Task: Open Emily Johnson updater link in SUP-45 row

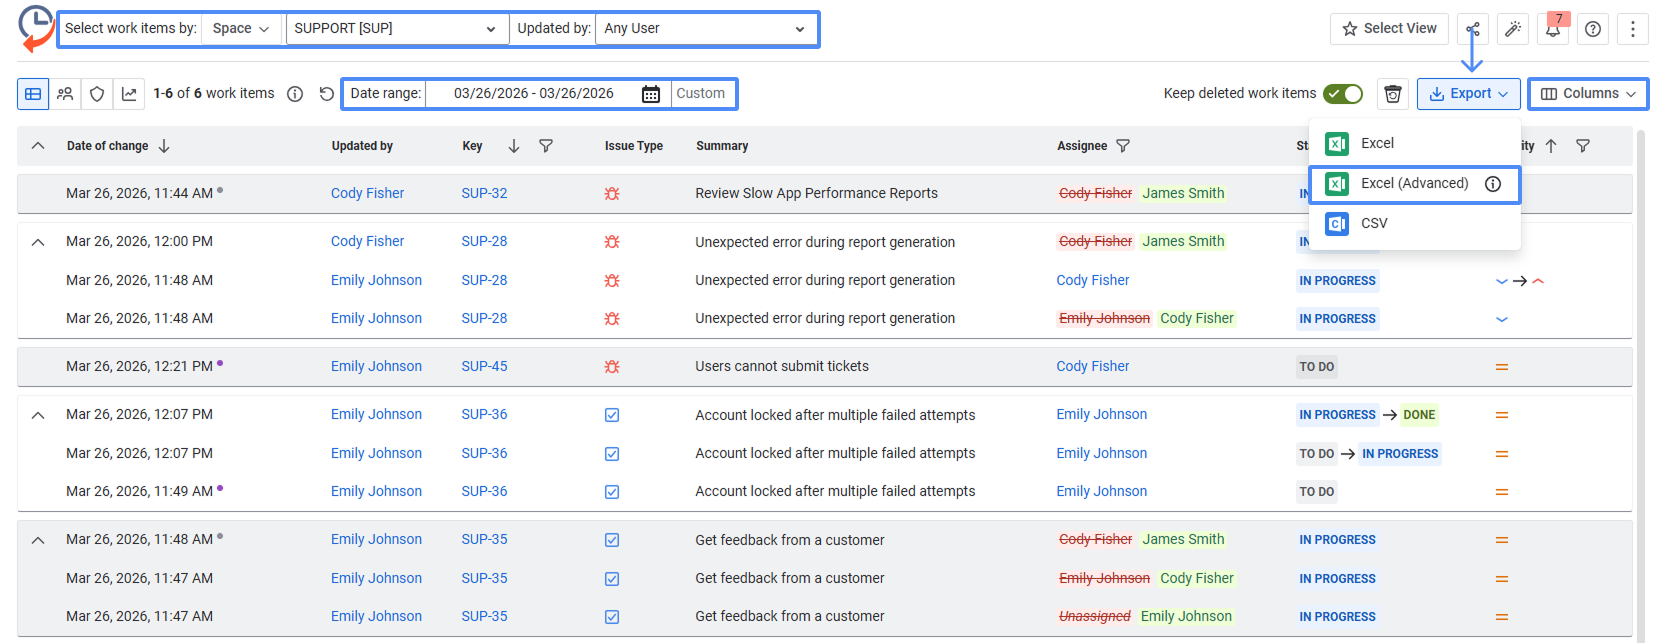Action: click(x=376, y=367)
